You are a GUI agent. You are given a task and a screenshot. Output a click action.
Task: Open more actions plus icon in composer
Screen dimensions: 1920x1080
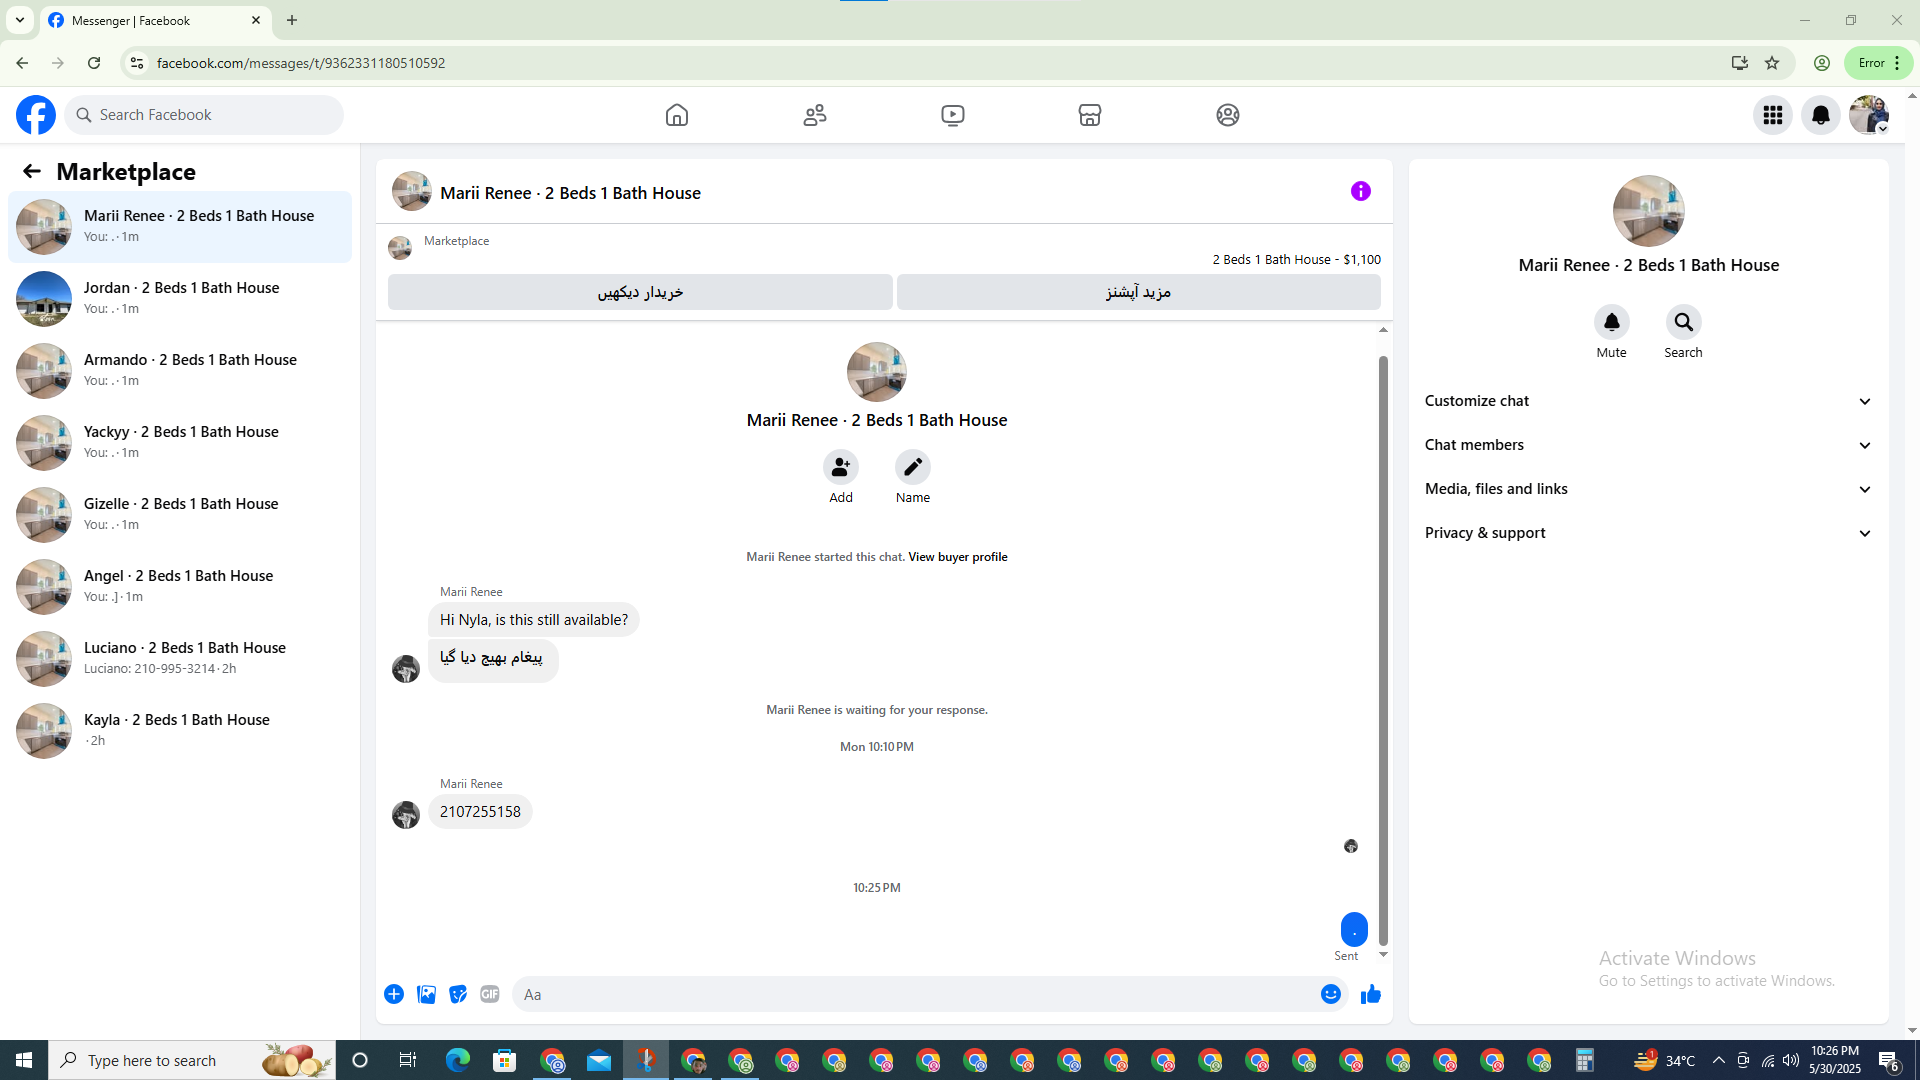pyautogui.click(x=394, y=994)
